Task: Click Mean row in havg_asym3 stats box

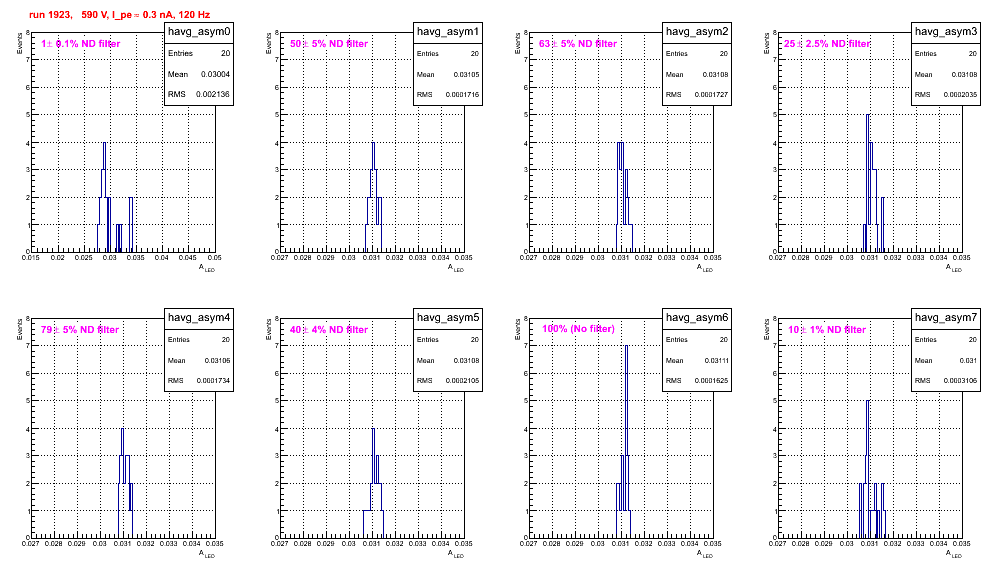Action: [x=946, y=74]
